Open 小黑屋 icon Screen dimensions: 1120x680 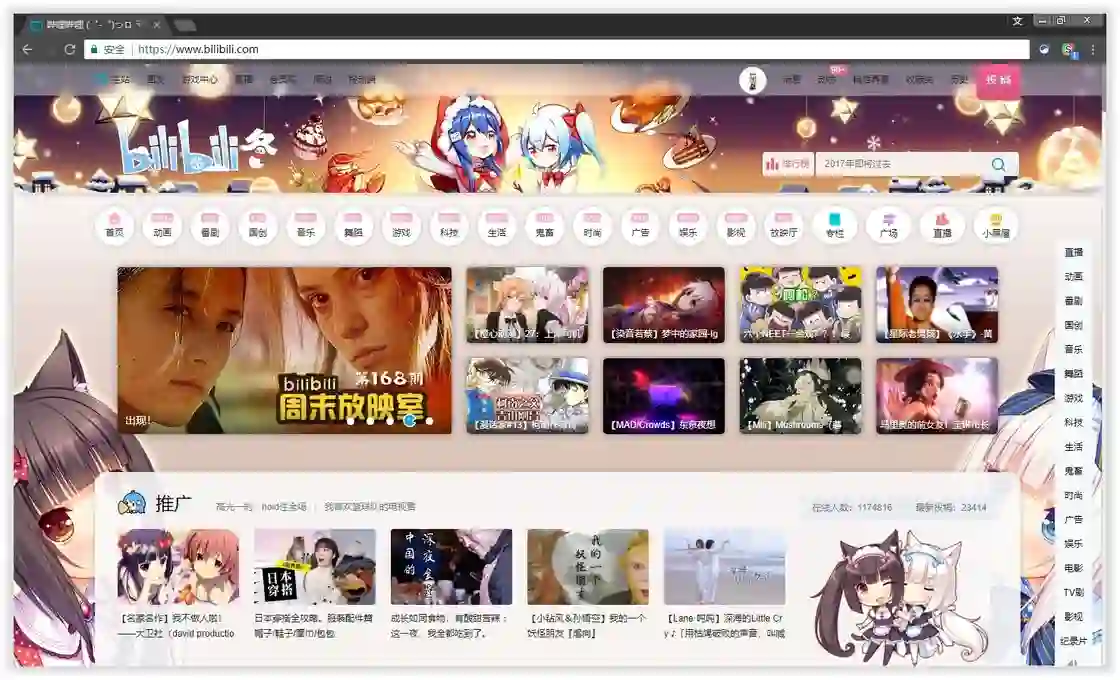tap(996, 226)
